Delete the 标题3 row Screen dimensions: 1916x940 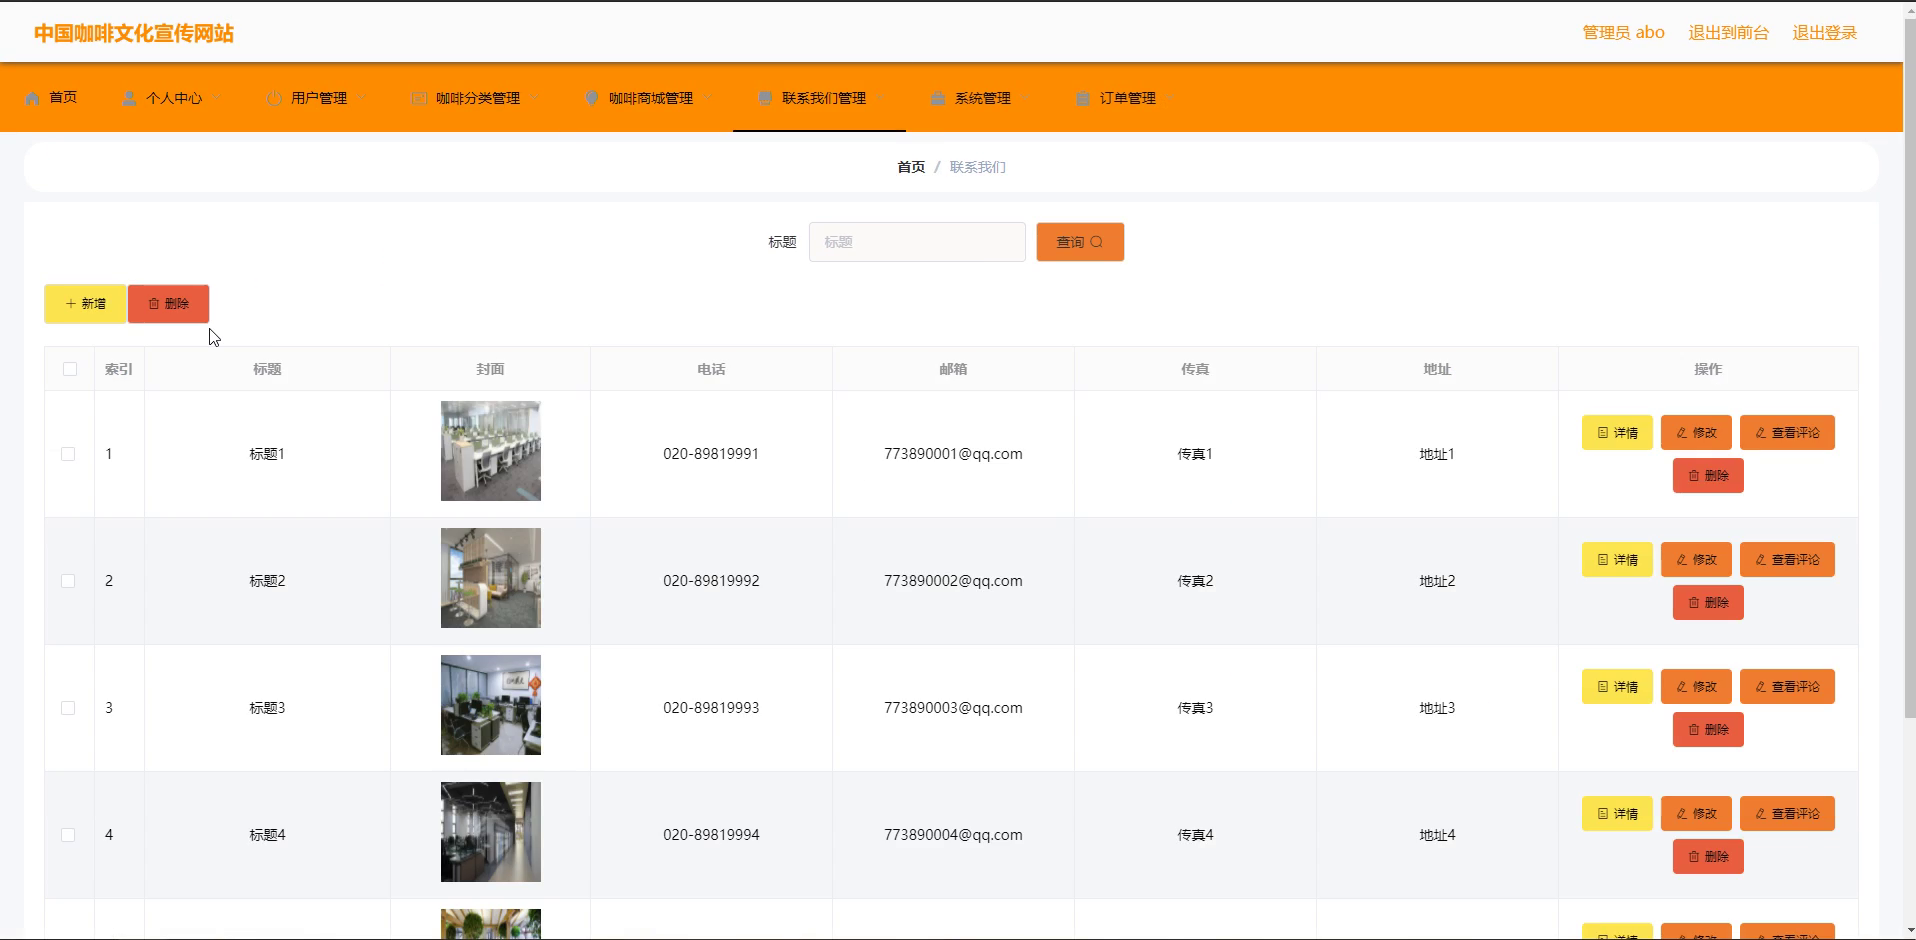[1708, 730]
